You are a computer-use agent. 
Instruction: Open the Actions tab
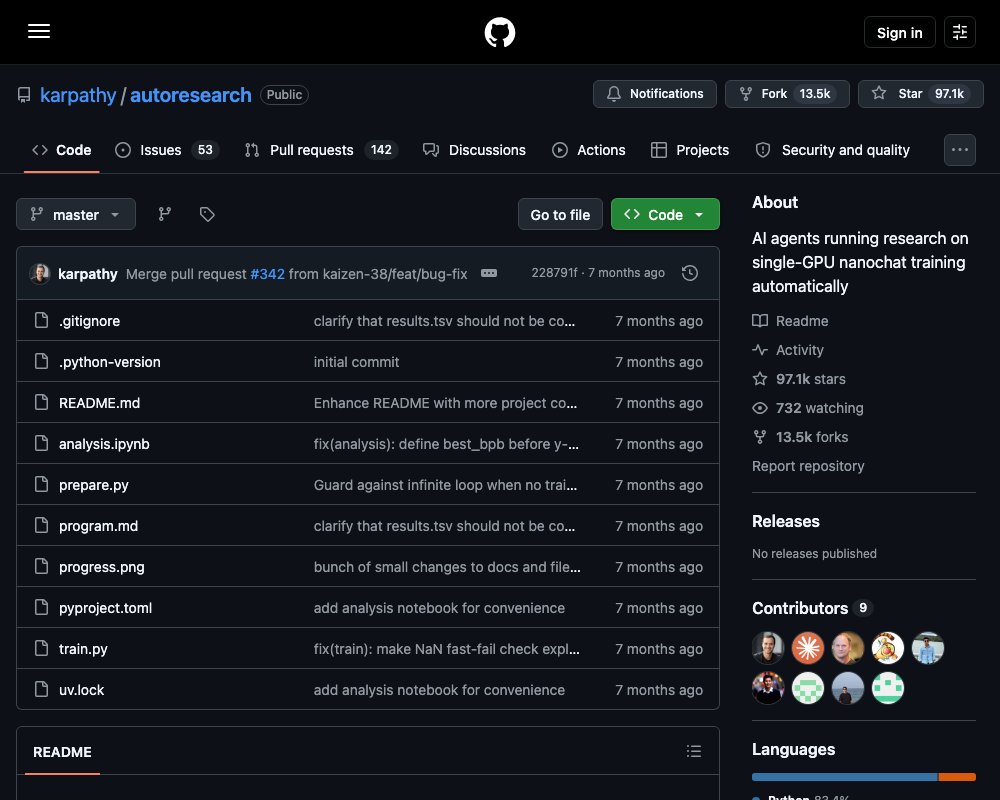(x=589, y=150)
